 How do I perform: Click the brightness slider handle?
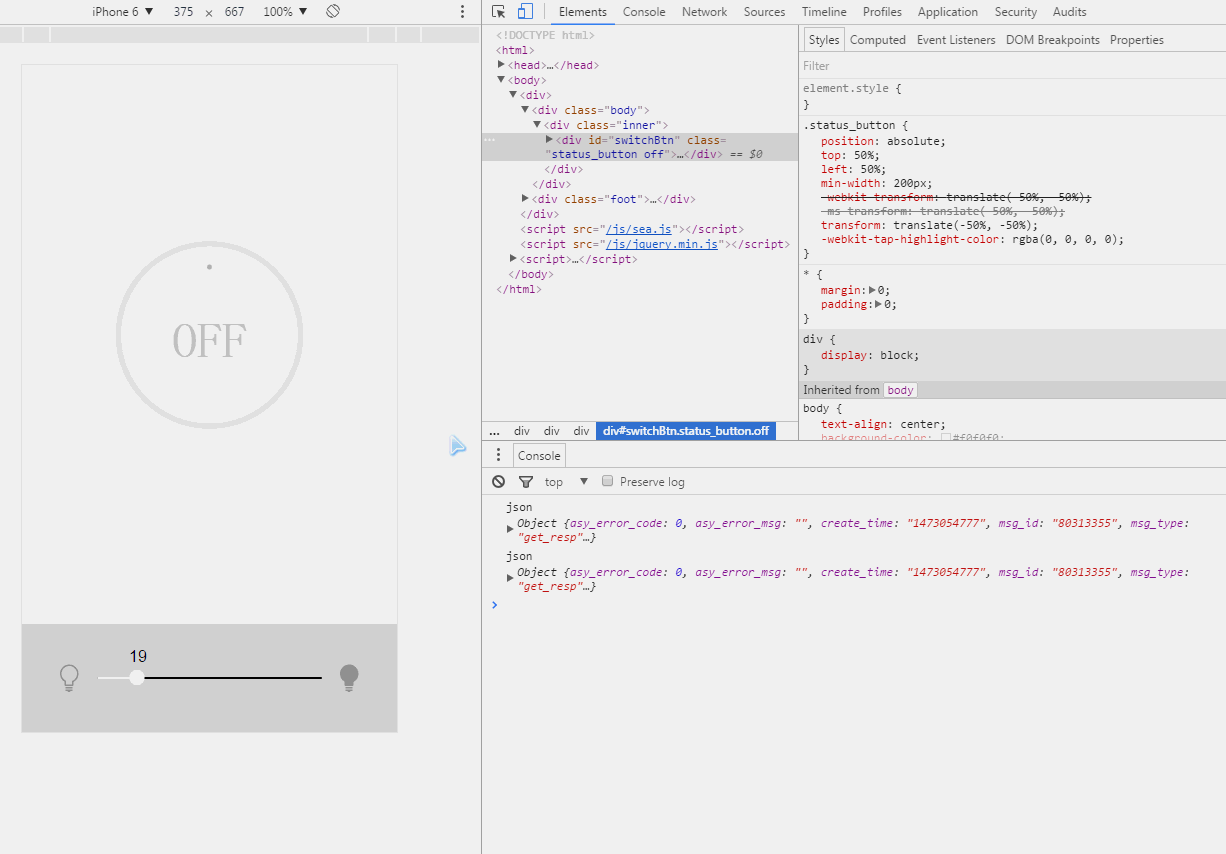point(137,678)
